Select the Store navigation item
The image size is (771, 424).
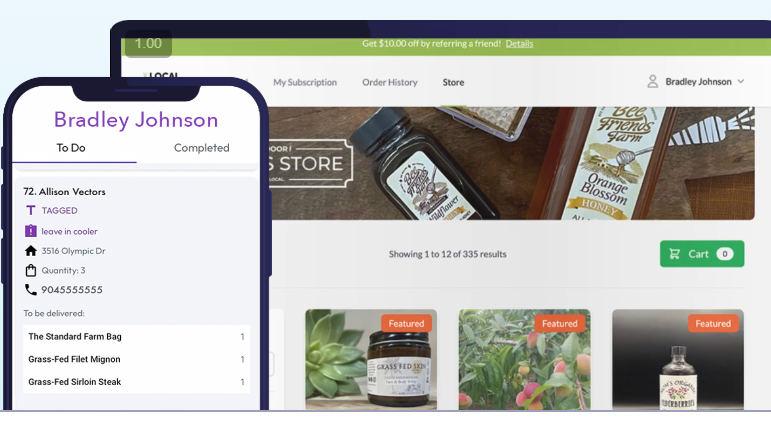click(453, 82)
